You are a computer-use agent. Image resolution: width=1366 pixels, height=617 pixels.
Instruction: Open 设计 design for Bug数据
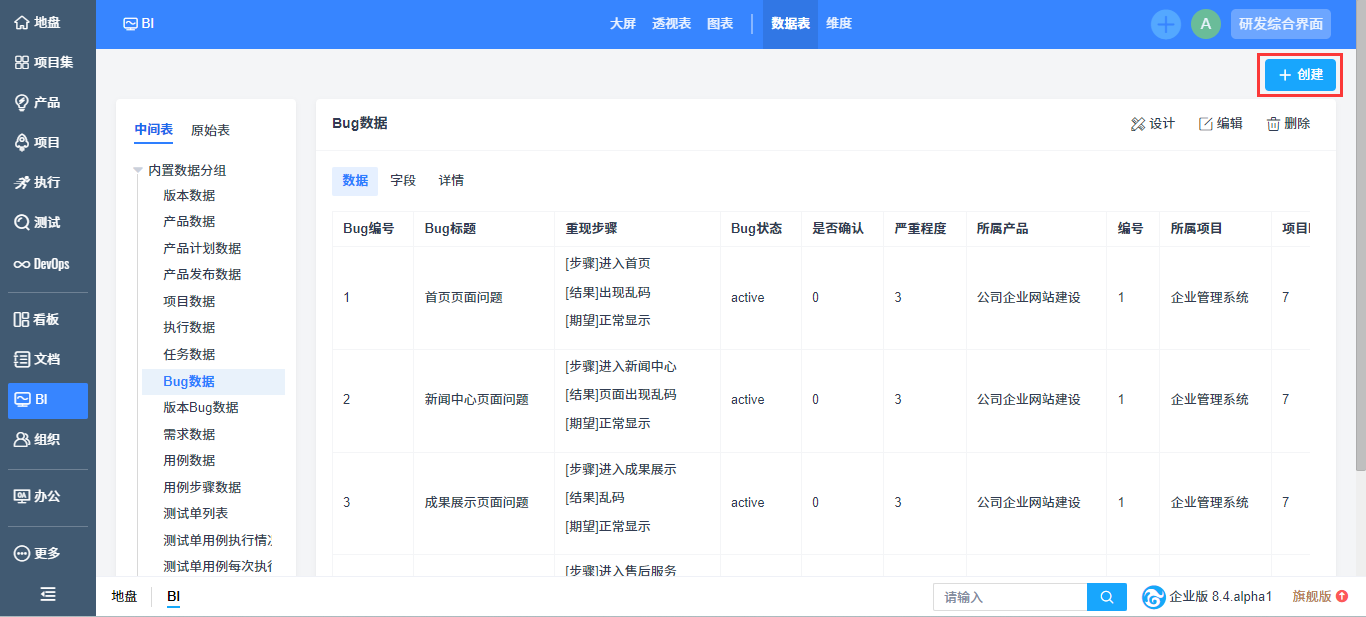1152,124
